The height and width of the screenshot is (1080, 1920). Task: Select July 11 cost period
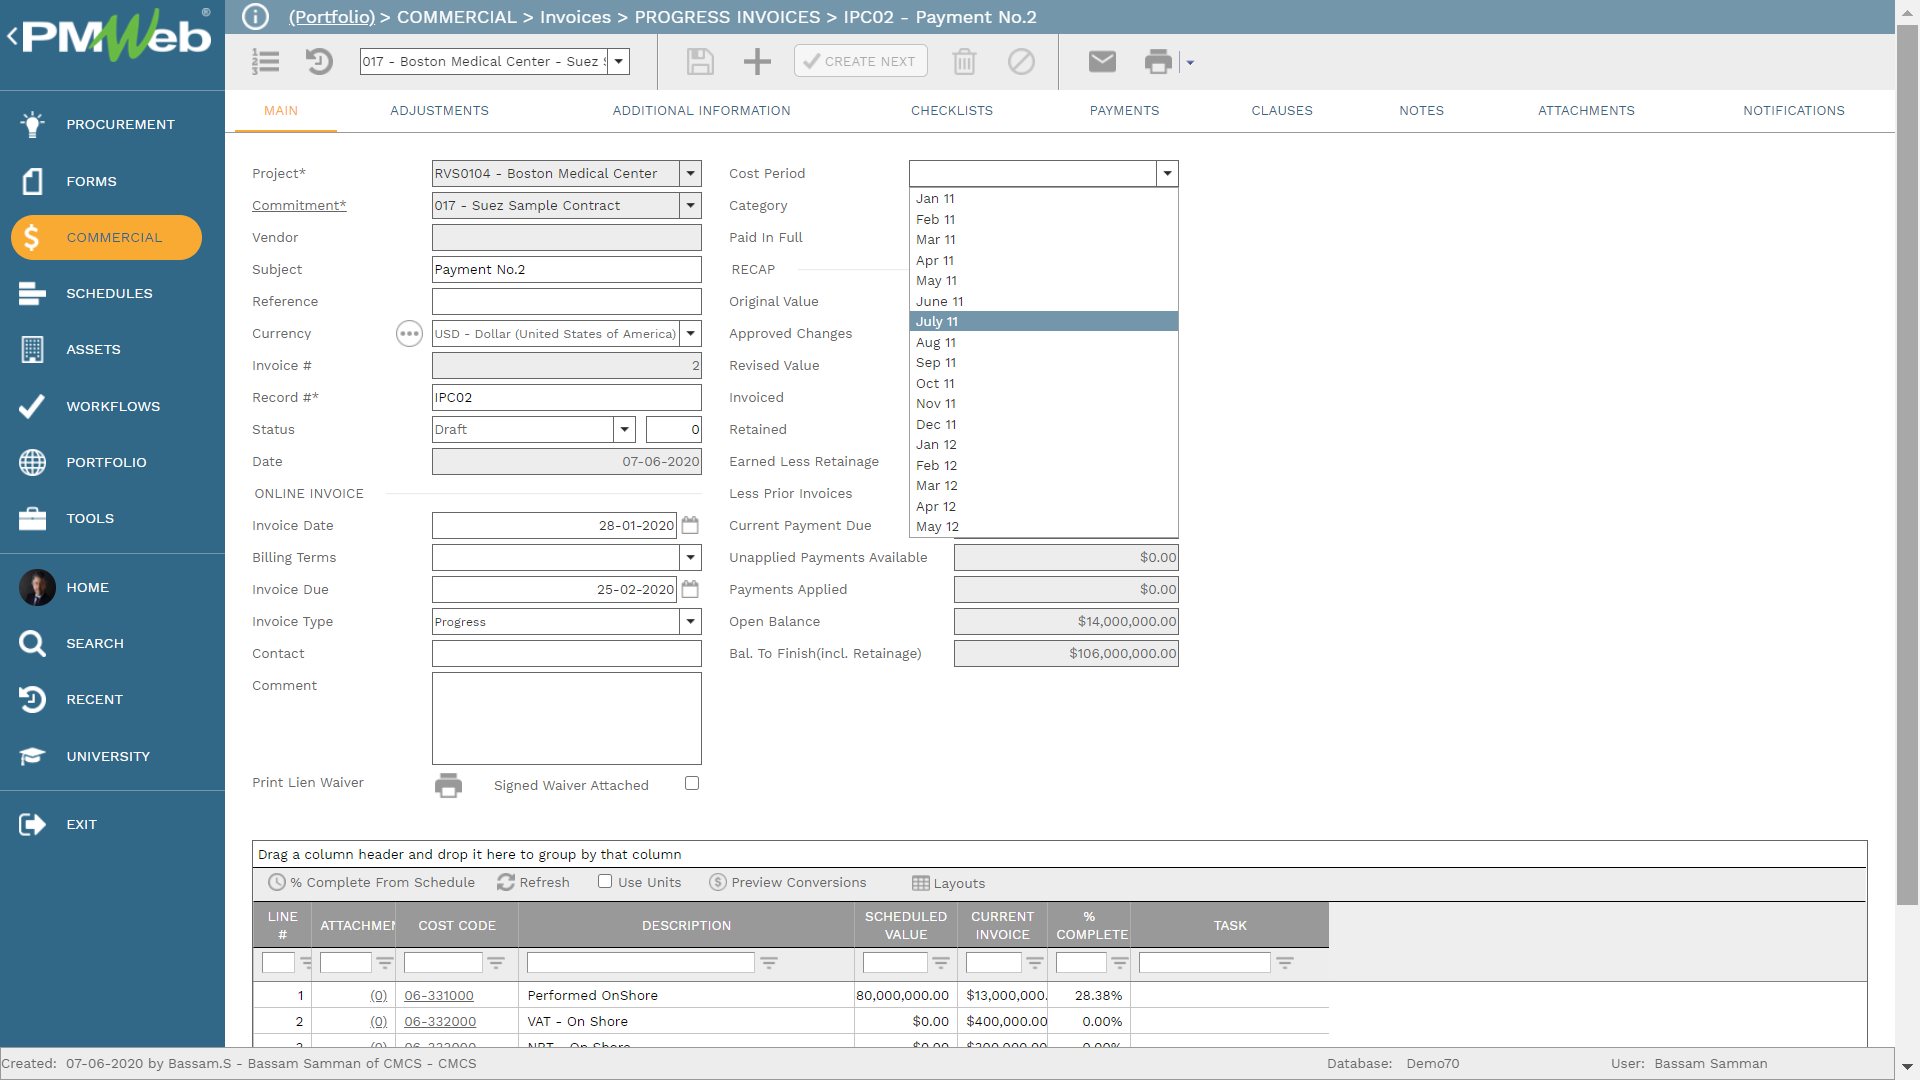point(1043,322)
